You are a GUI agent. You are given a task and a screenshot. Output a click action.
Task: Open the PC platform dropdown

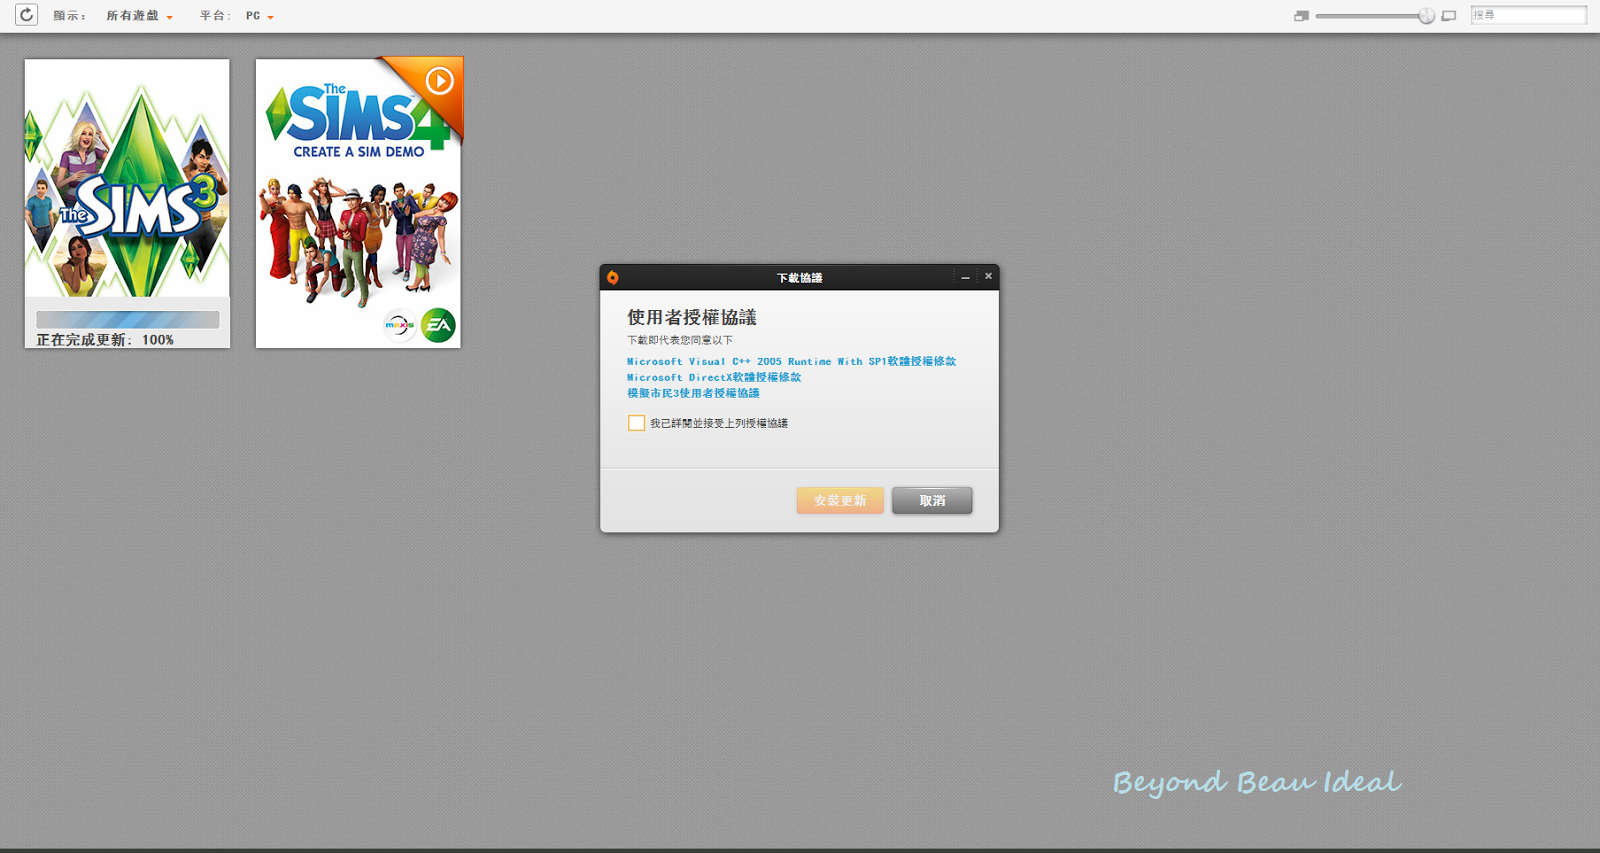click(x=259, y=16)
